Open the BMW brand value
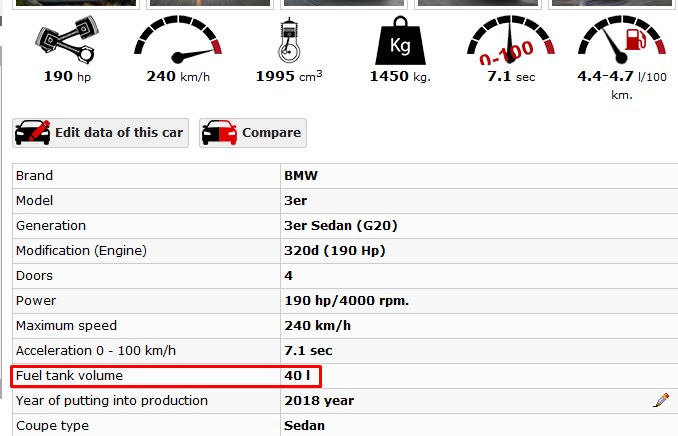Viewport: 678px width, 436px height. pos(301,176)
